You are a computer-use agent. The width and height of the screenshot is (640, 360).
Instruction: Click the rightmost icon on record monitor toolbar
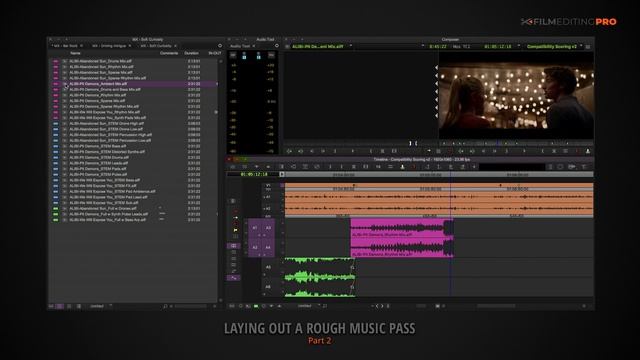tap(588, 151)
